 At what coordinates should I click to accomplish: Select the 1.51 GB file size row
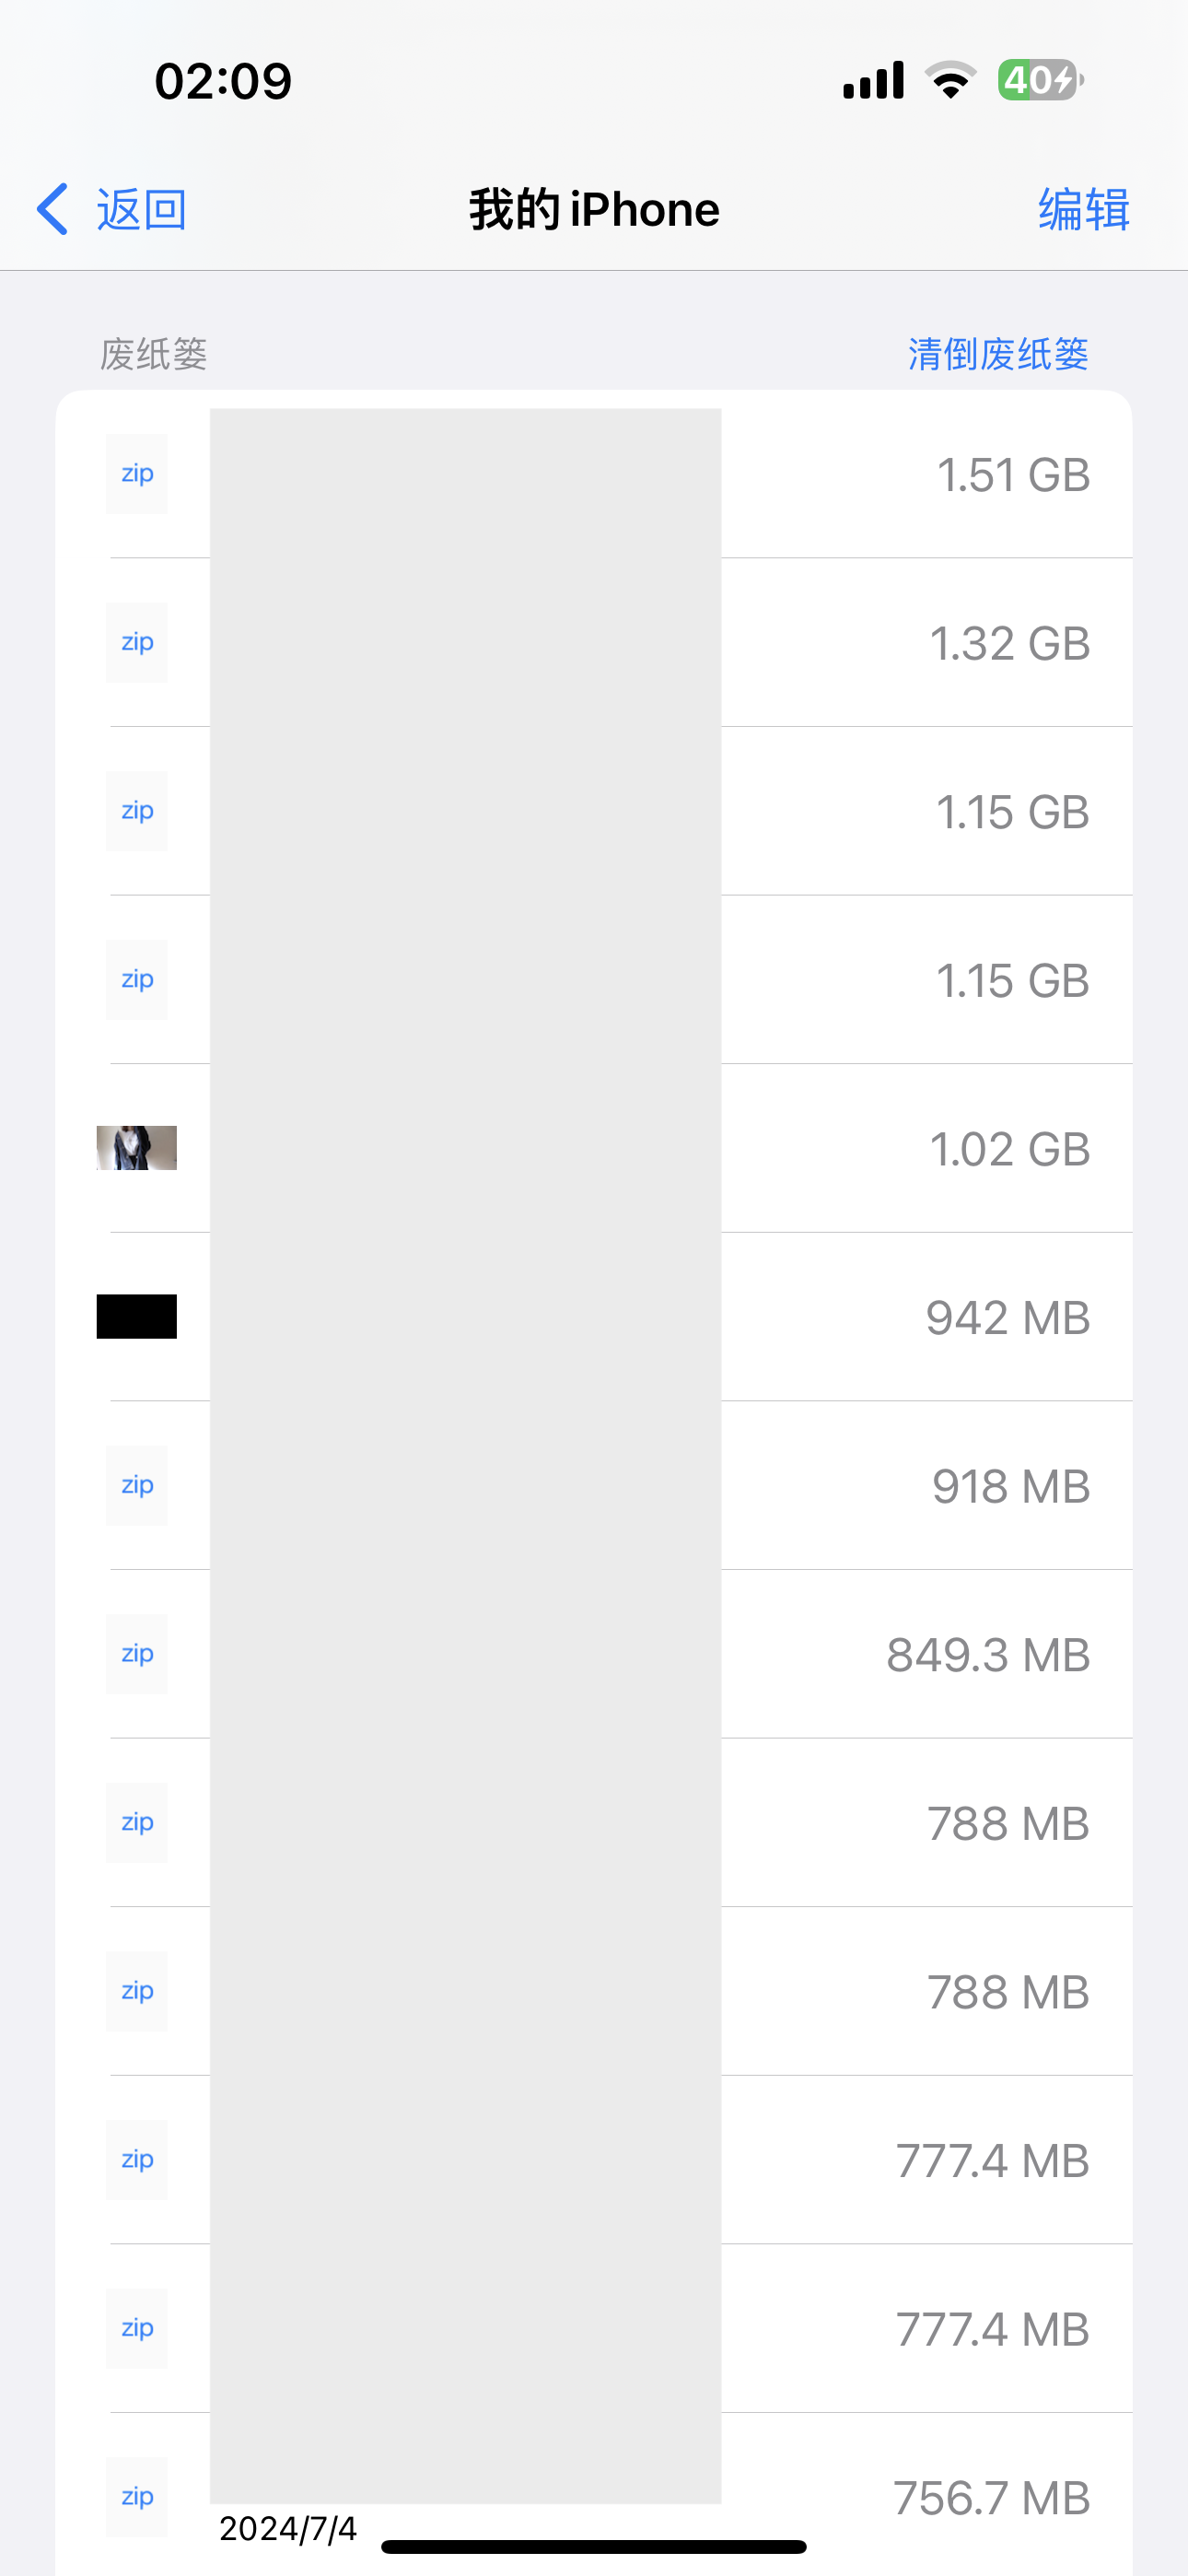(1012, 475)
